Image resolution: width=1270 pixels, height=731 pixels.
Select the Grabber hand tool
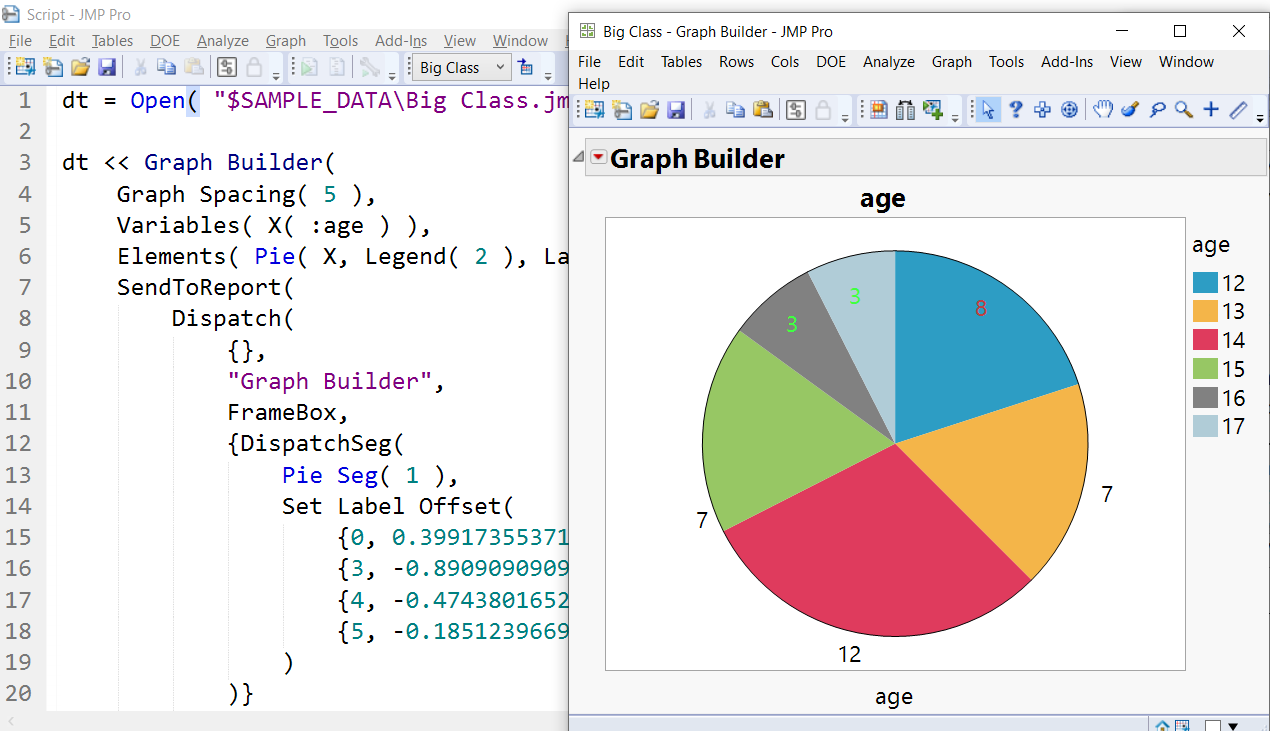pos(1102,109)
